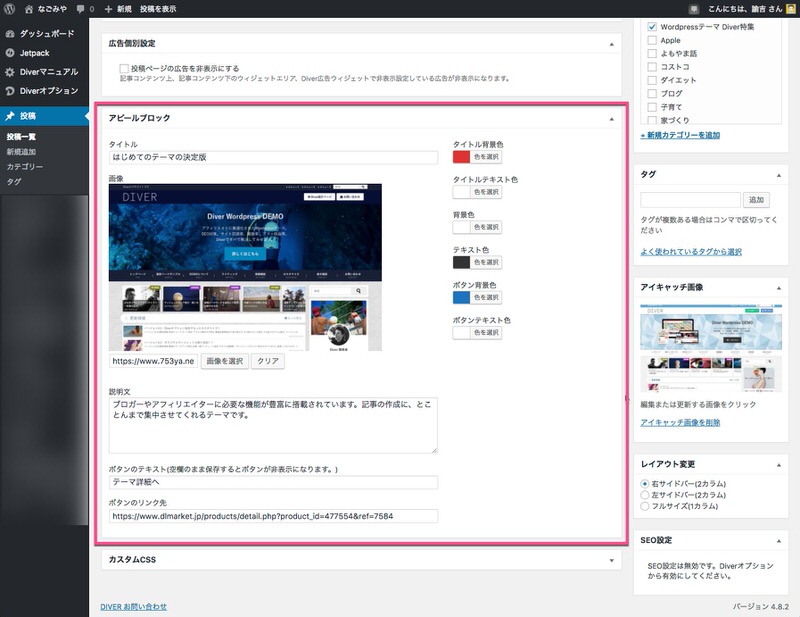Open the Jetpack sidebar item
800x617 pixels.
36,52
